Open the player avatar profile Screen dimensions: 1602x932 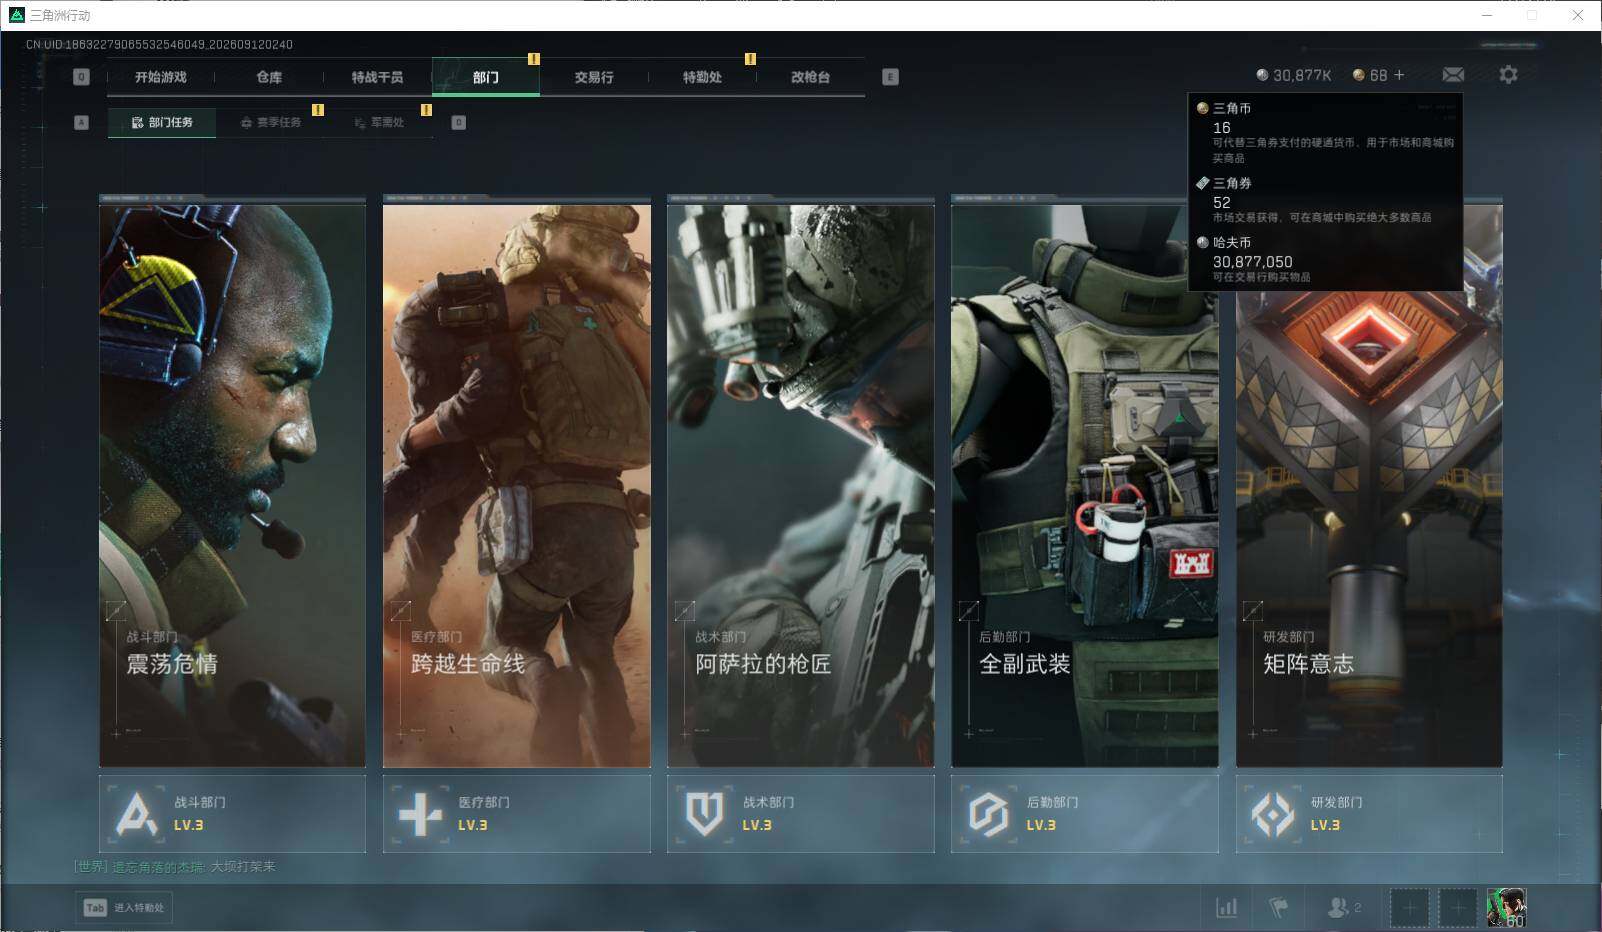click(x=1506, y=908)
